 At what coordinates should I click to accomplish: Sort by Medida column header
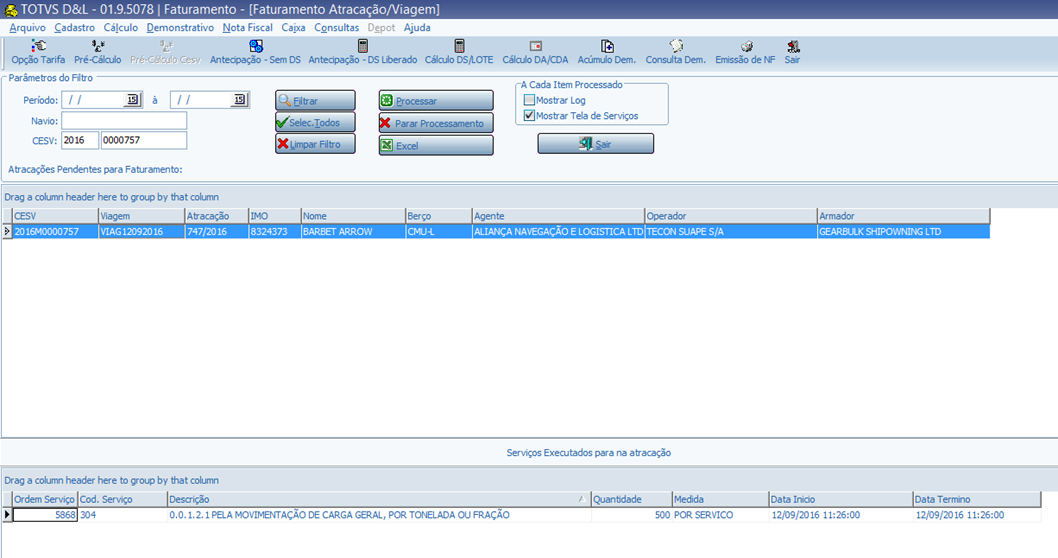point(721,499)
